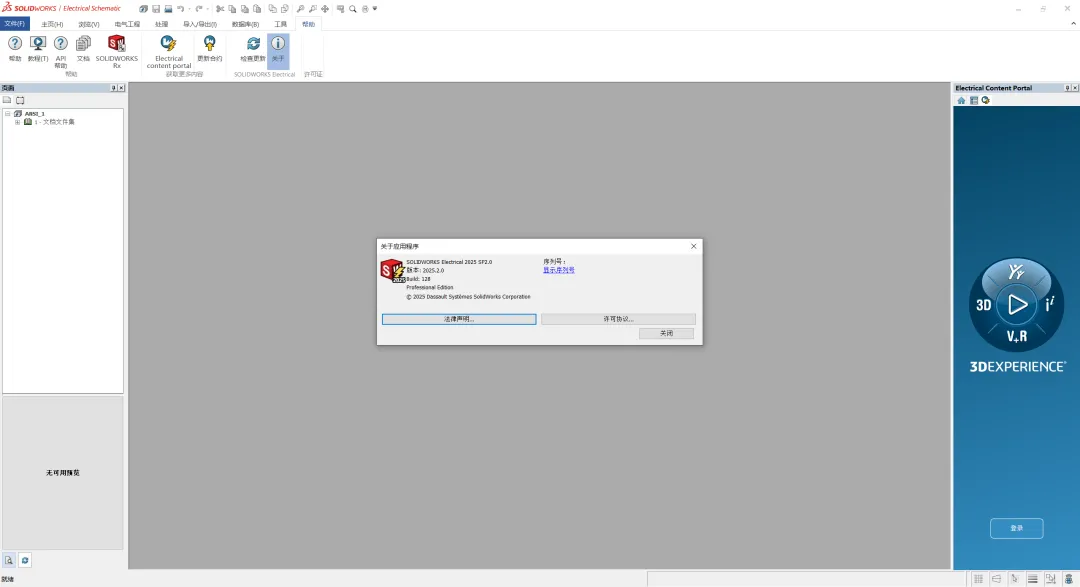Image resolution: width=1080 pixels, height=587 pixels.
Task: Switch to the 工具 ribbon tab
Action: [x=280, y=24]
